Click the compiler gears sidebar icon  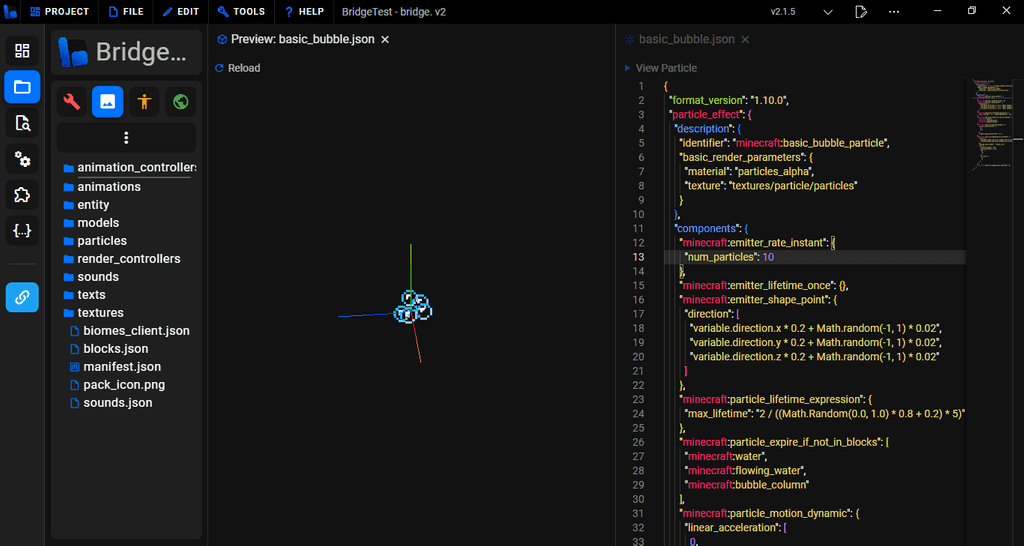click(22, 159)
